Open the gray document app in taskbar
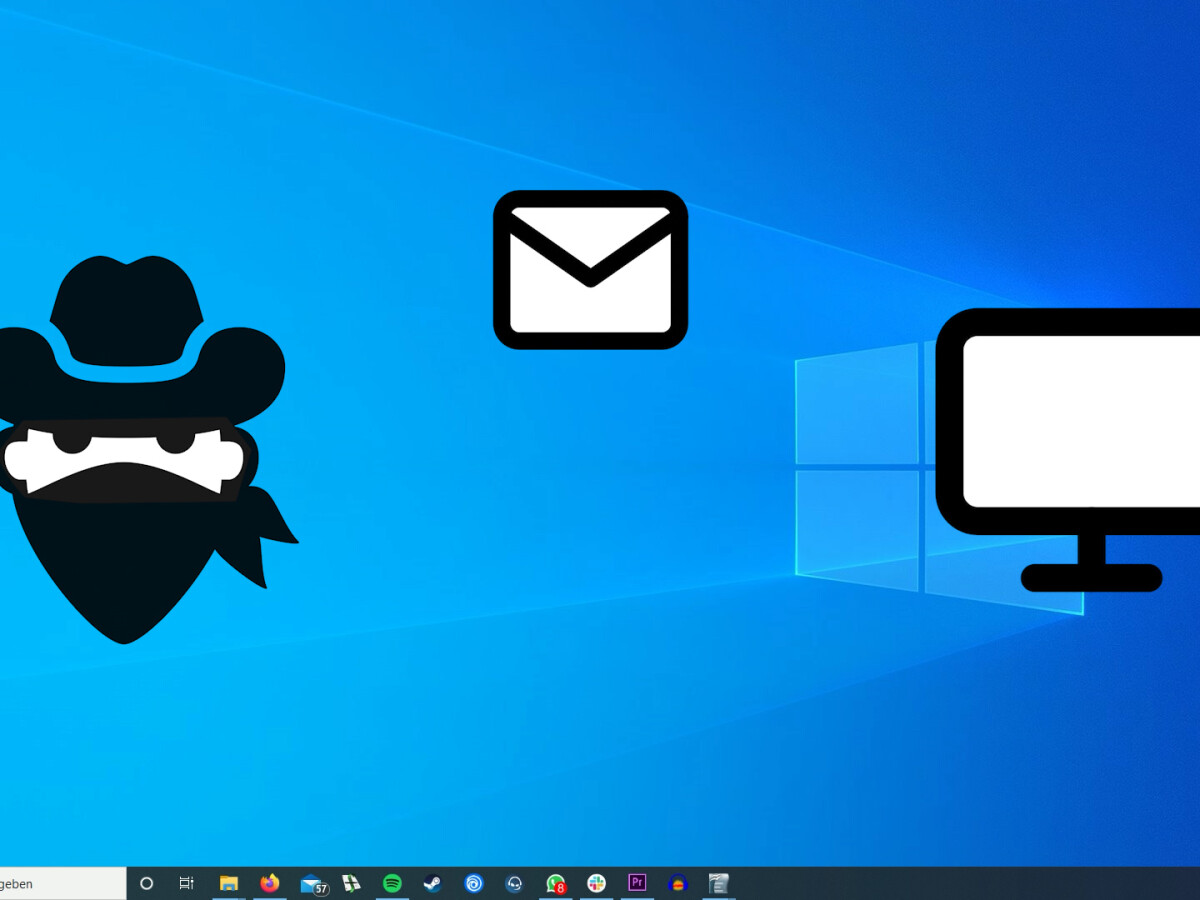The image size is (1200, 900). point(718,883)
